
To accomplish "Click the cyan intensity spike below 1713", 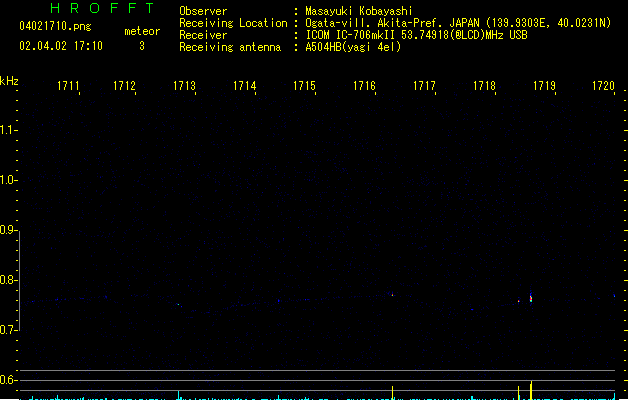I will pyautogui.click(x=178, y=395).
